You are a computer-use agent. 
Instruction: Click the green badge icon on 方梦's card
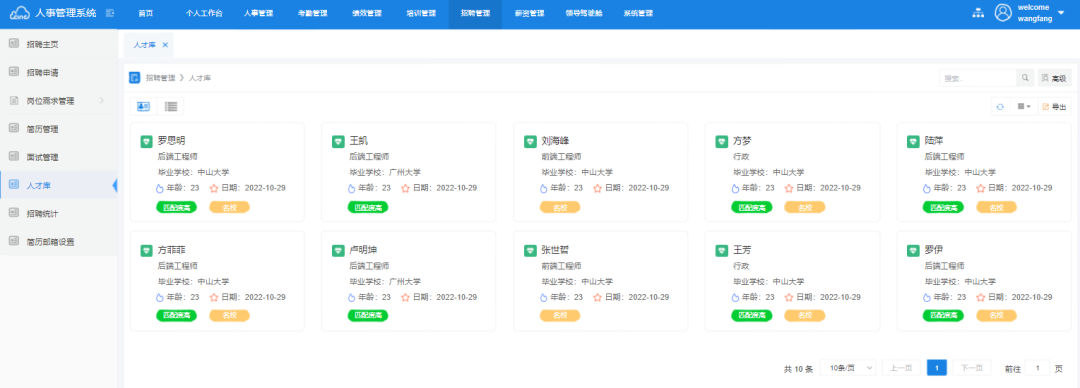(722, 141)
